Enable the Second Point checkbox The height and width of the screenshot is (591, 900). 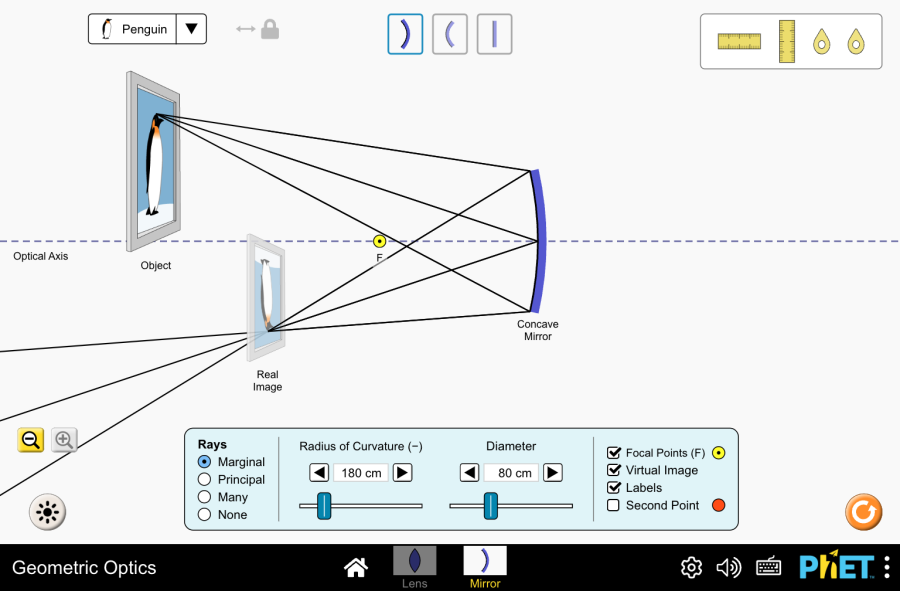pos(614,506)
